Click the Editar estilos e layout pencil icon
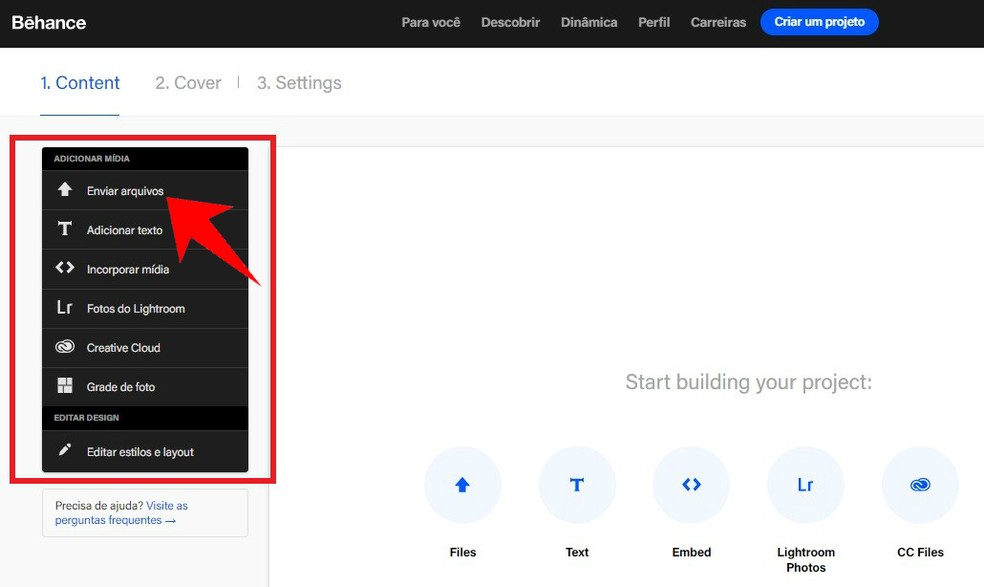 coord(63,451)
